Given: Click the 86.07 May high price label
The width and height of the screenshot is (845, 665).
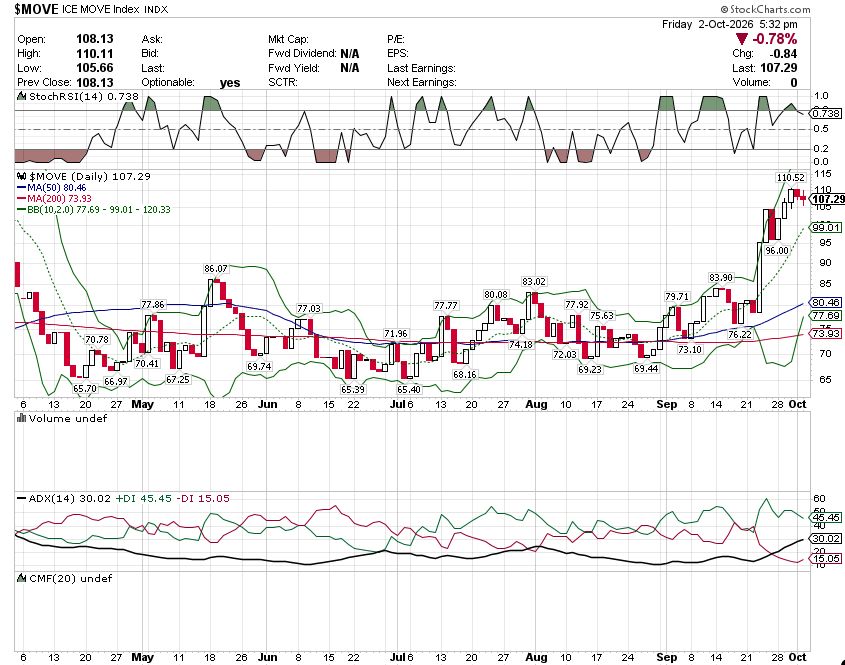Looking at the screenshot, I should tap(216, 268).
